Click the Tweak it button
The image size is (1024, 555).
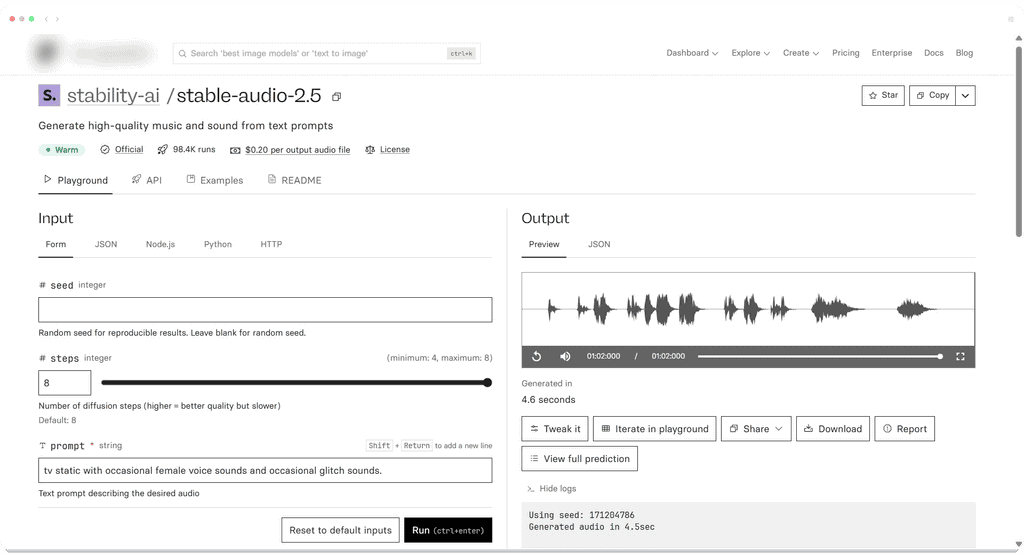pyautogui.click(x=555, y=429)
